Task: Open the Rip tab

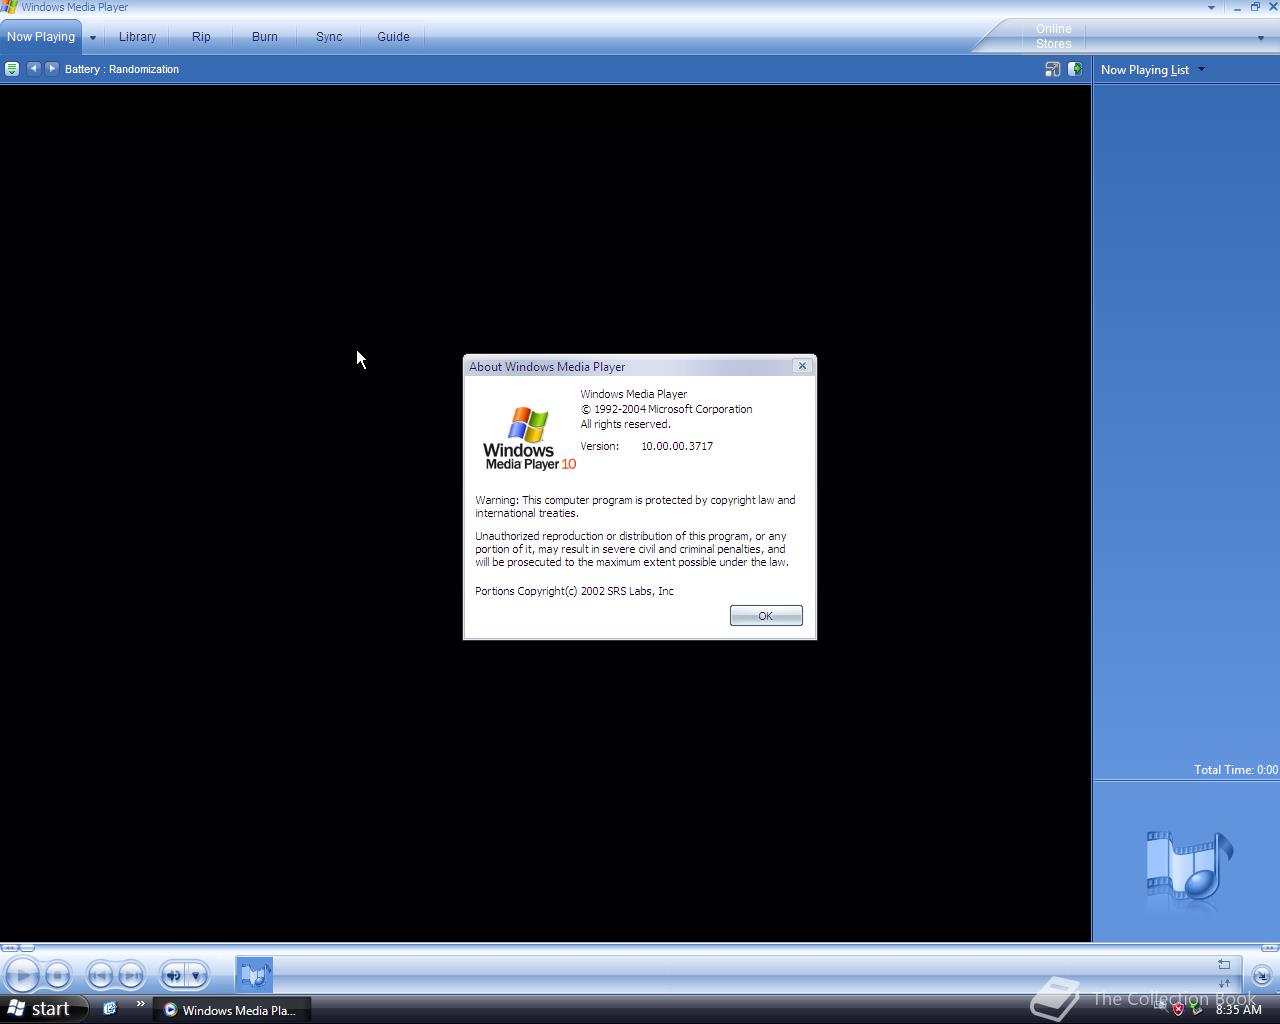Action: (x=201, y=37)
